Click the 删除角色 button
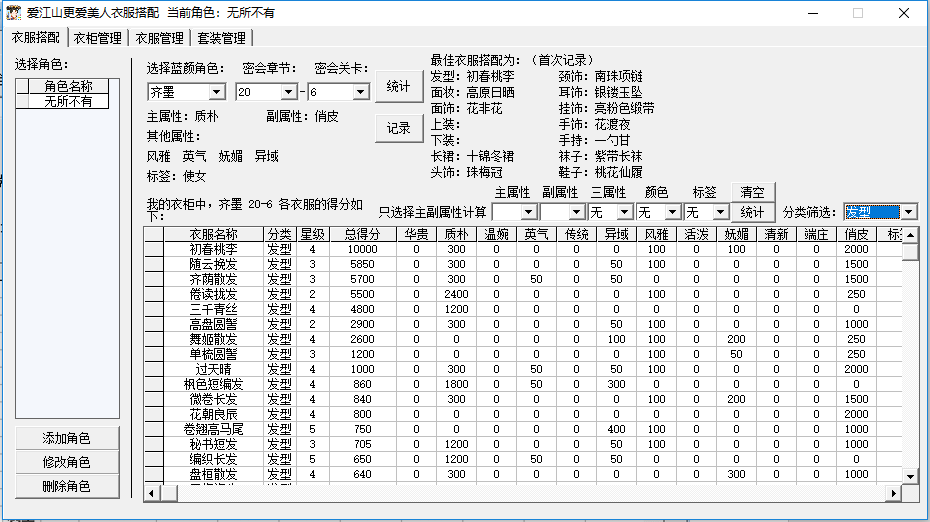This screenshot has height=522, width=930. click(66, 486)
